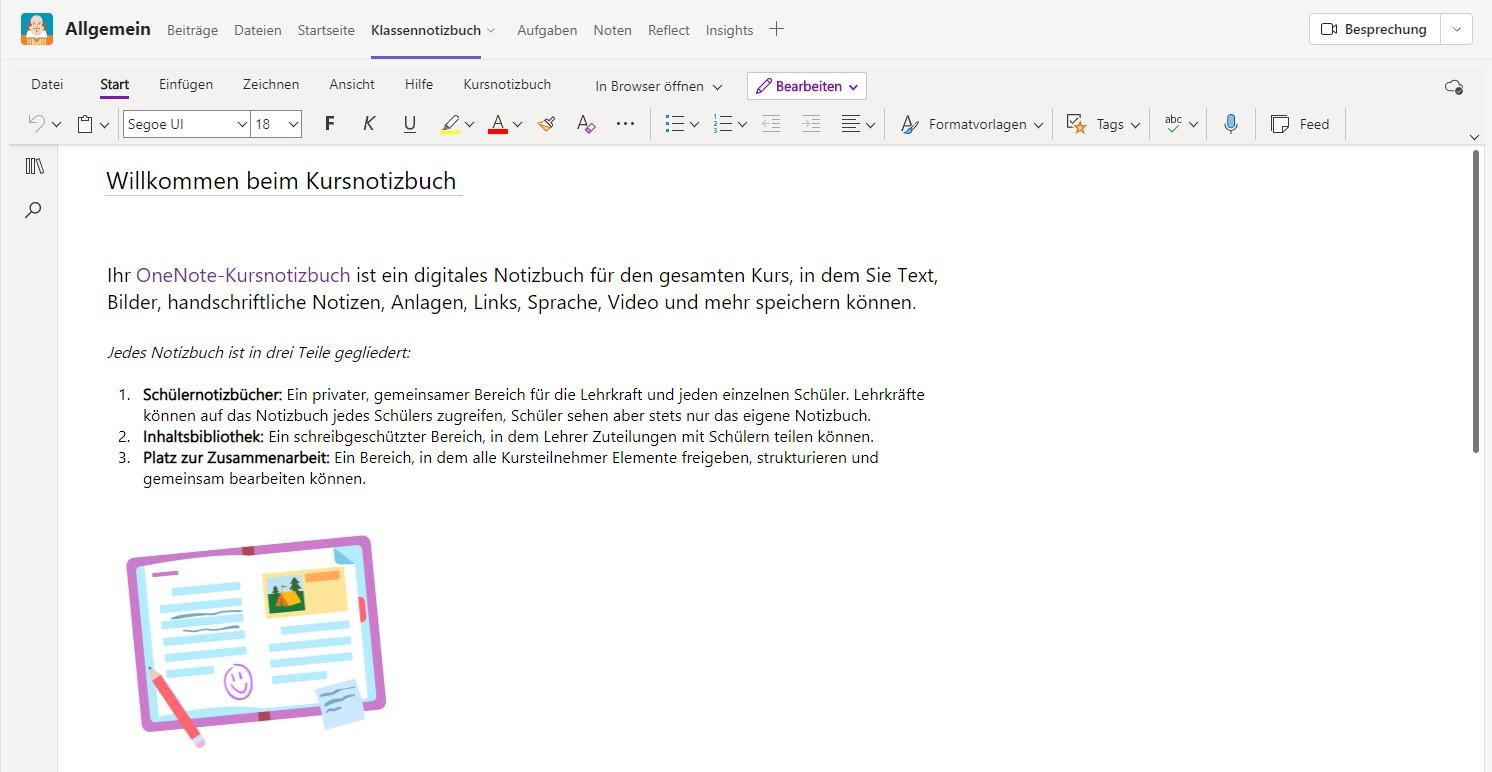Toggle bold formatting with the F button
This screenshot has width=1492, height=772.
tap(330, 124)
